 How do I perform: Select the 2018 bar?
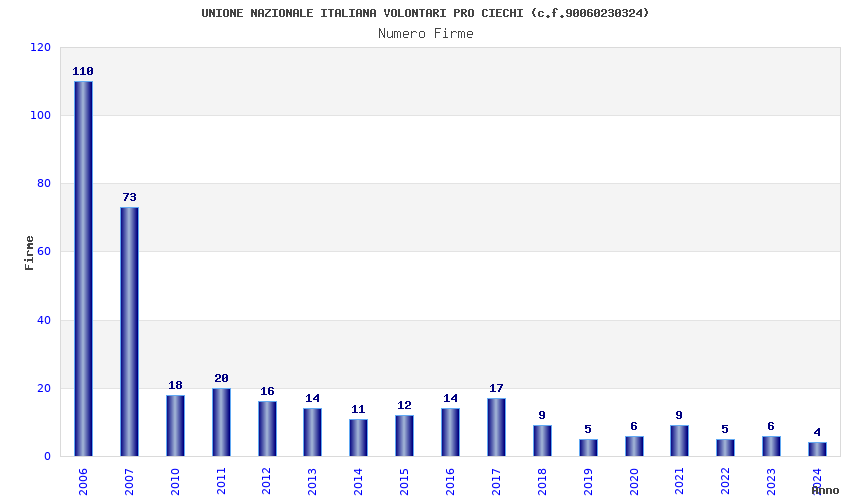click(542, 441)
